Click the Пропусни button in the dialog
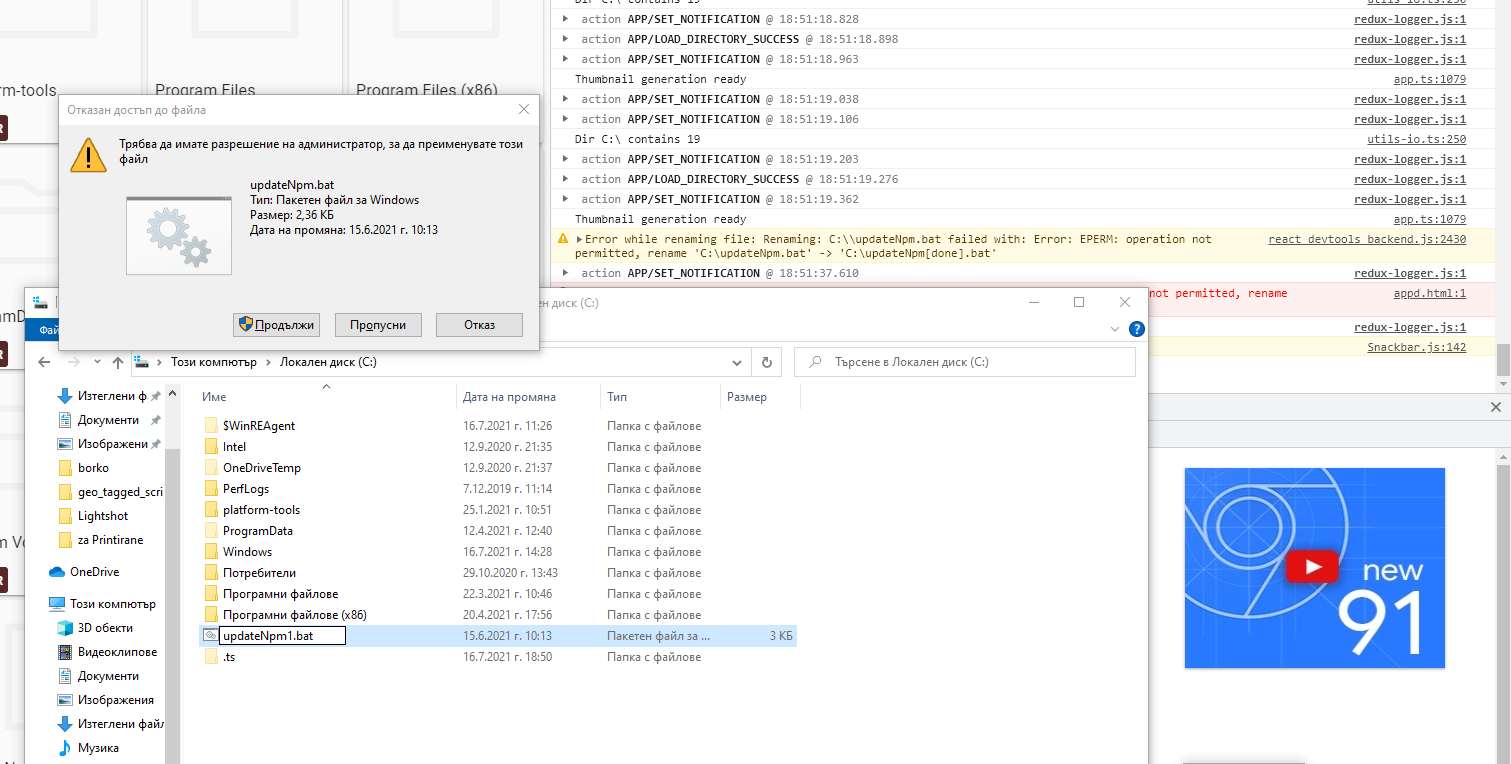Screen dimensions: 1511x764 378,324
